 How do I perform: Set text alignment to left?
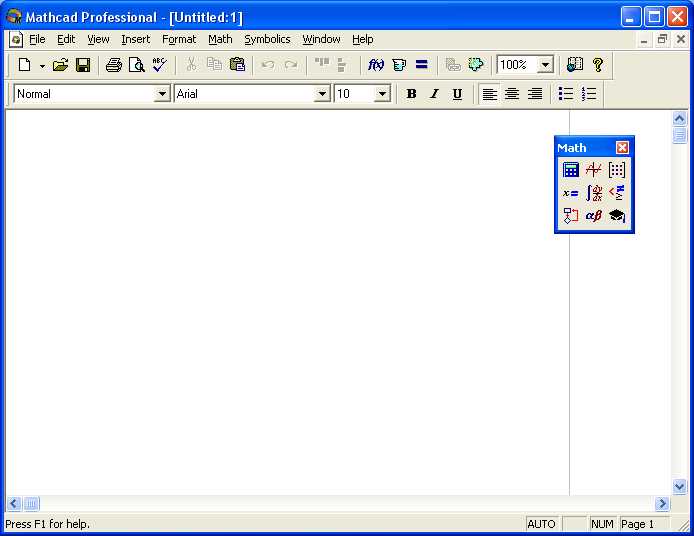[x=489, y=94]
